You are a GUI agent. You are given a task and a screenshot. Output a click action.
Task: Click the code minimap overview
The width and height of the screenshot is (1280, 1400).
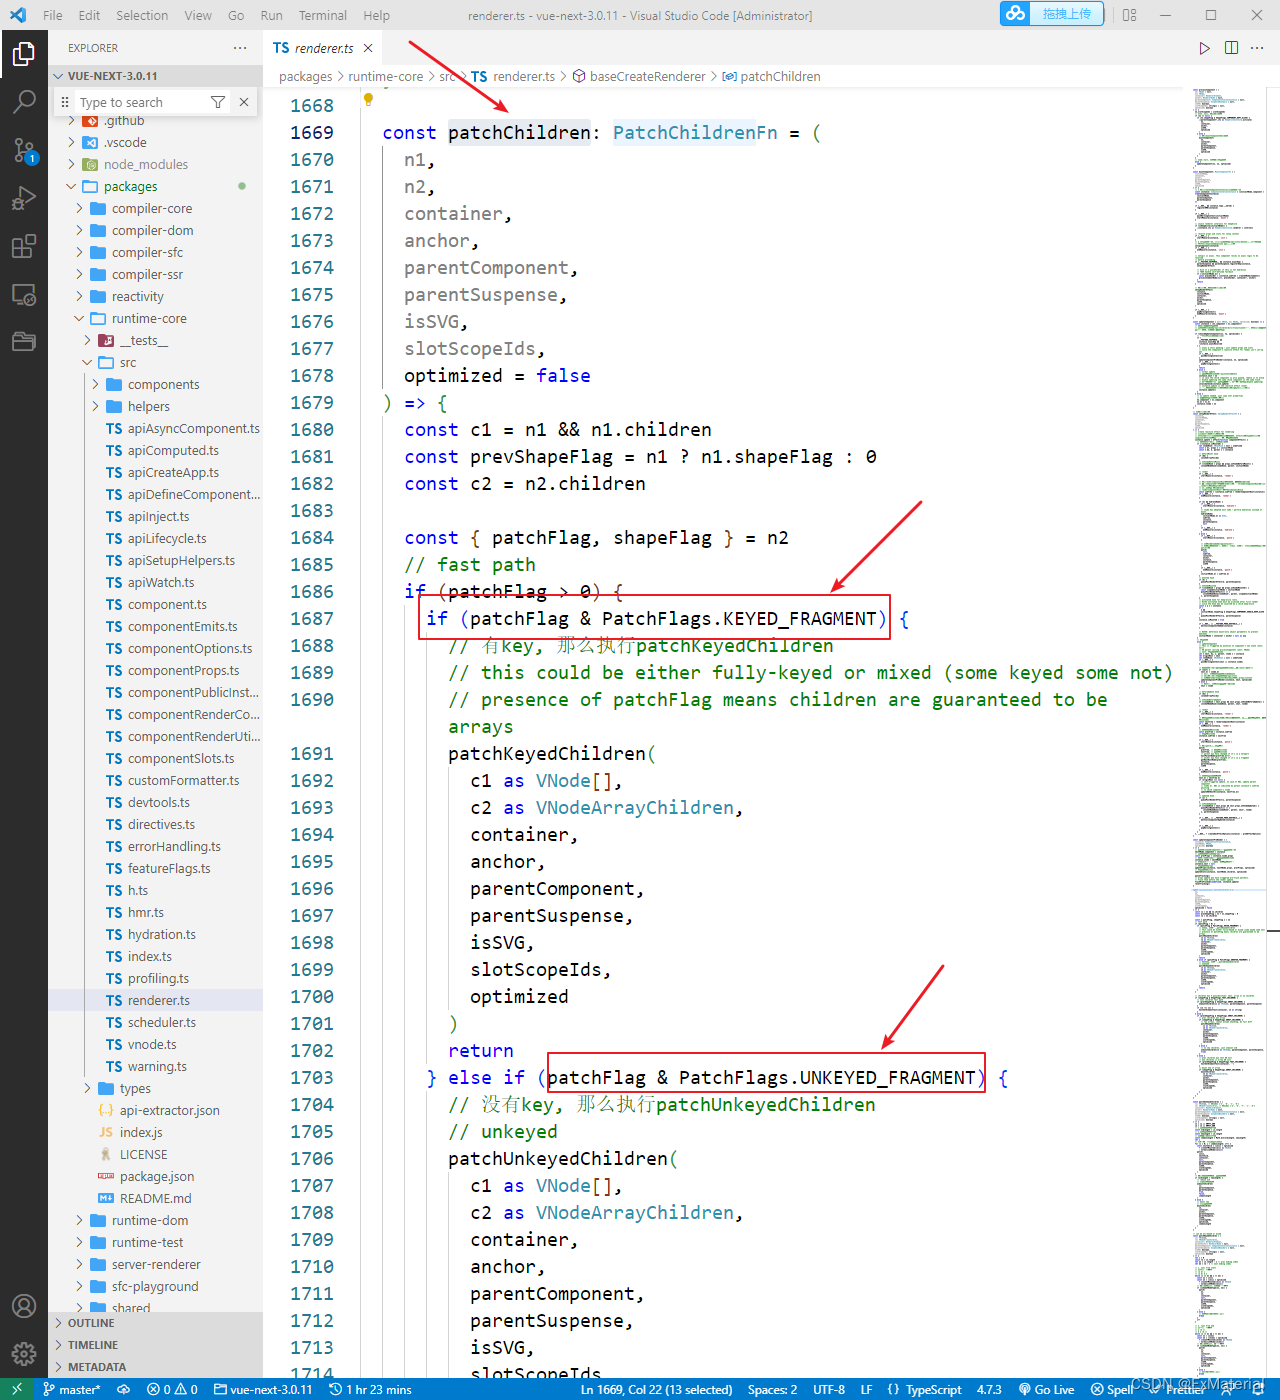pos(1228,730)
